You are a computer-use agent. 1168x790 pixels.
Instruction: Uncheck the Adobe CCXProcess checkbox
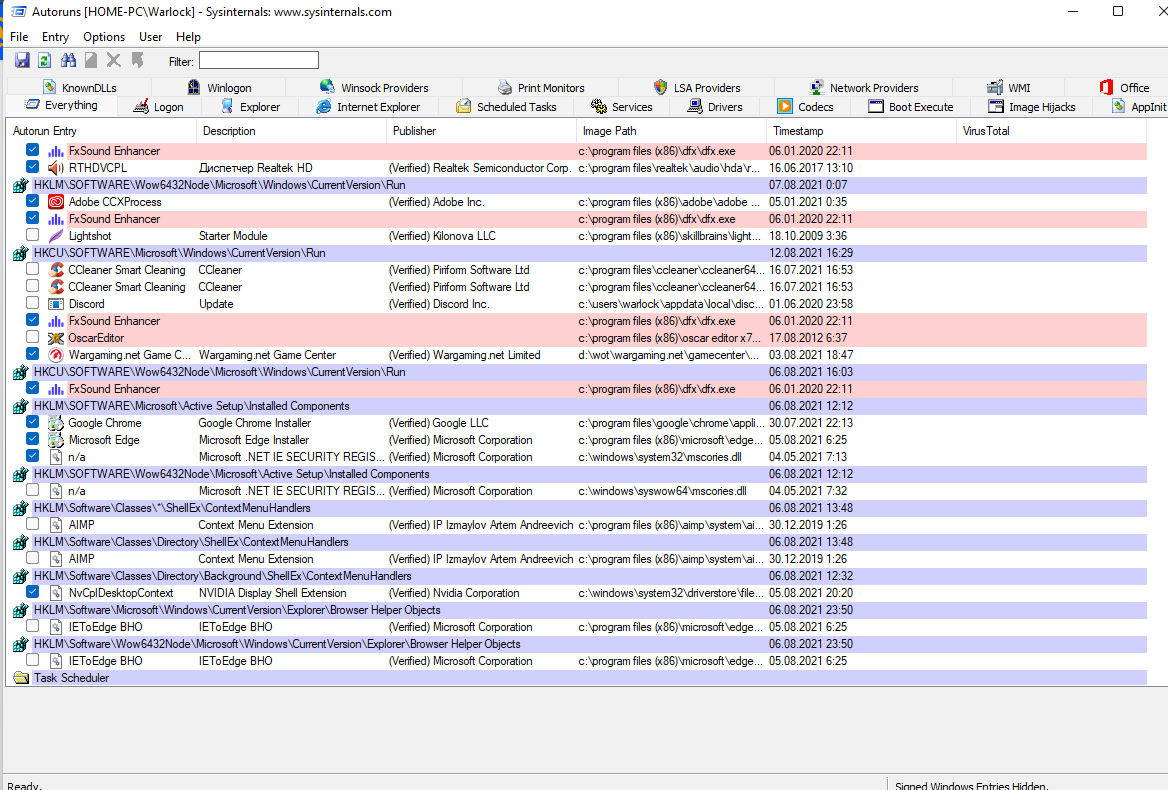(x=32, y=200)
